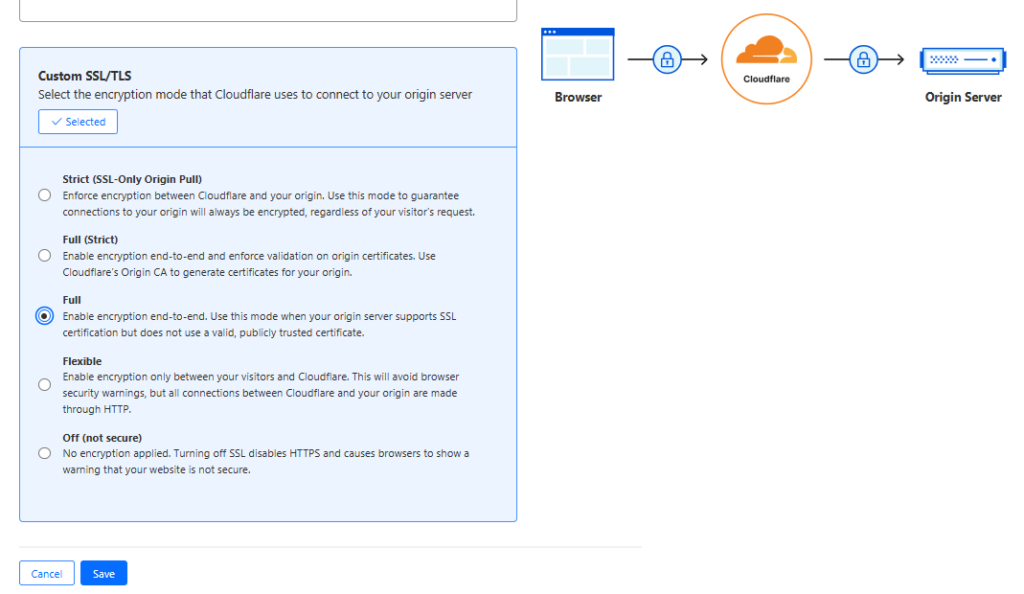Select the Full encryption radio button

coord(44,316)
